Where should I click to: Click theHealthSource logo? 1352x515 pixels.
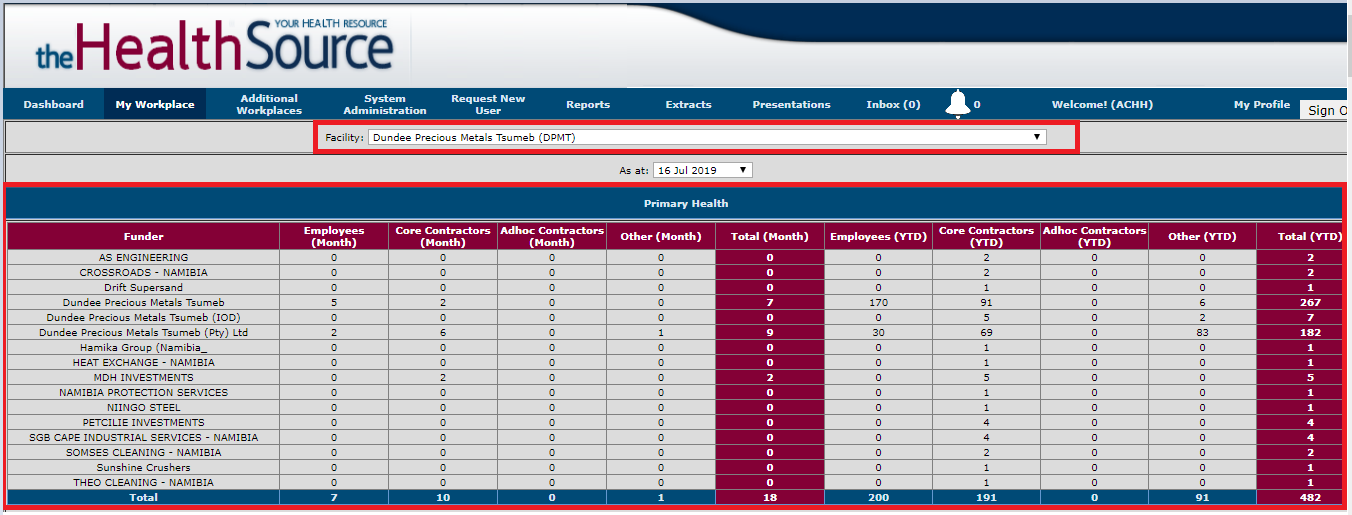pyautogui.click(x=214, y=46)
